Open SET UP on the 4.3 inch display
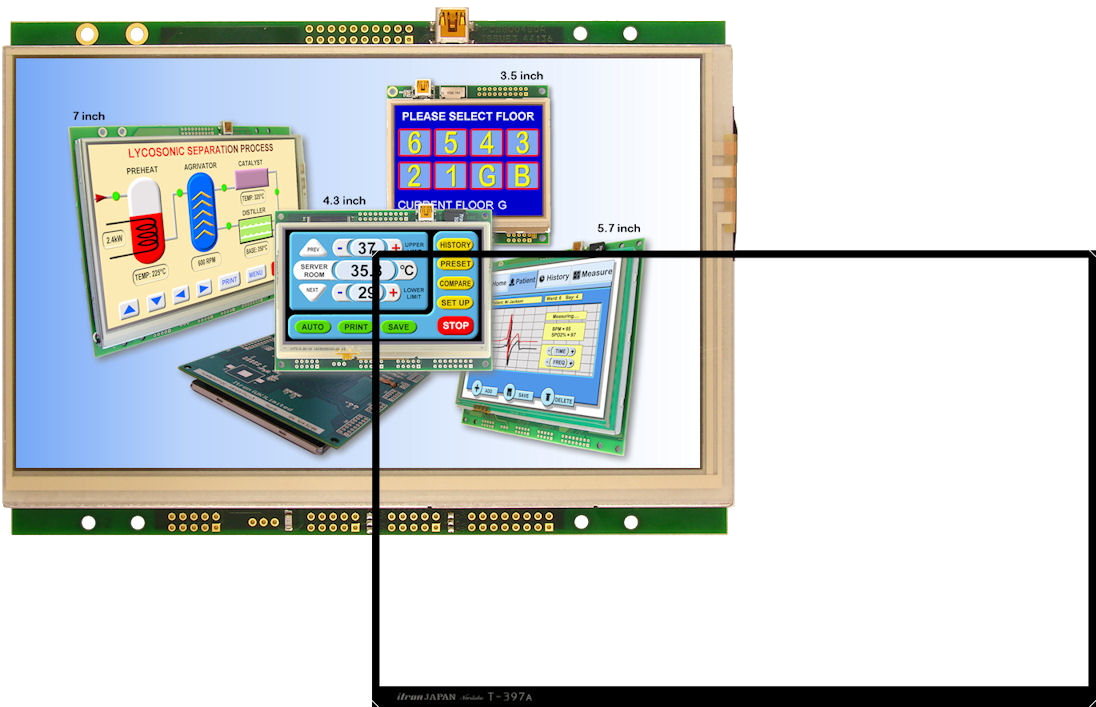Viewport: 1096px width, 707px height. (455, 303)
